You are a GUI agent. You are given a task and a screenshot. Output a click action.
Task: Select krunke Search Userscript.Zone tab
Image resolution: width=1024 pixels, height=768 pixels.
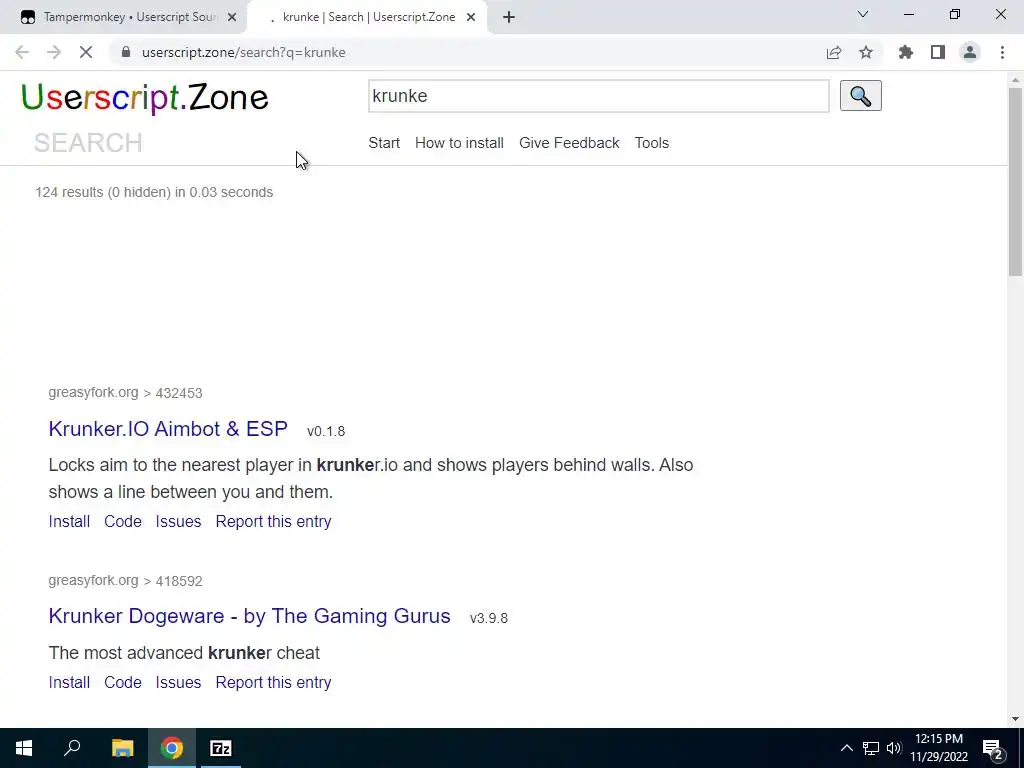point(366,17)
